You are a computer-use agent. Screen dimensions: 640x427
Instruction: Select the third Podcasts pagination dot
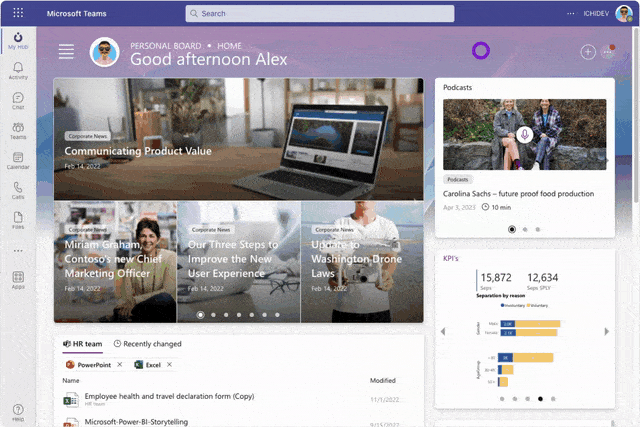538,229
